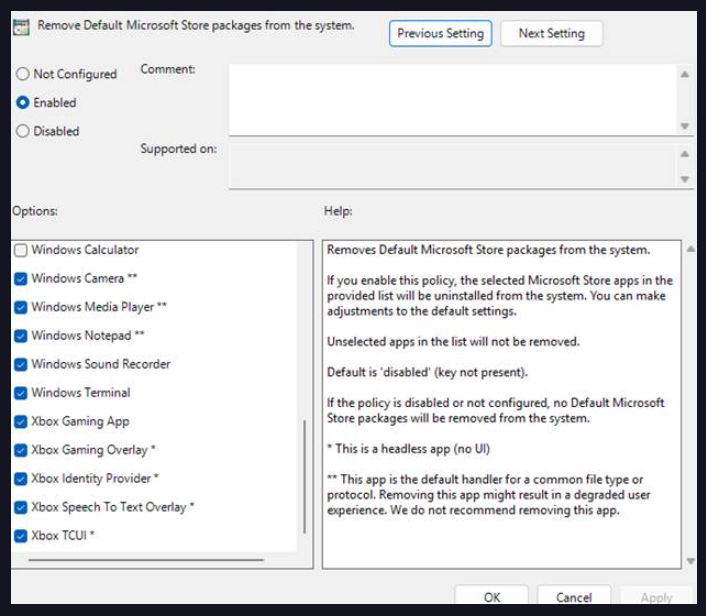Go to the Previous Setting
The height and width of the screenshot is (616, 706).
[x=440, y=33]
